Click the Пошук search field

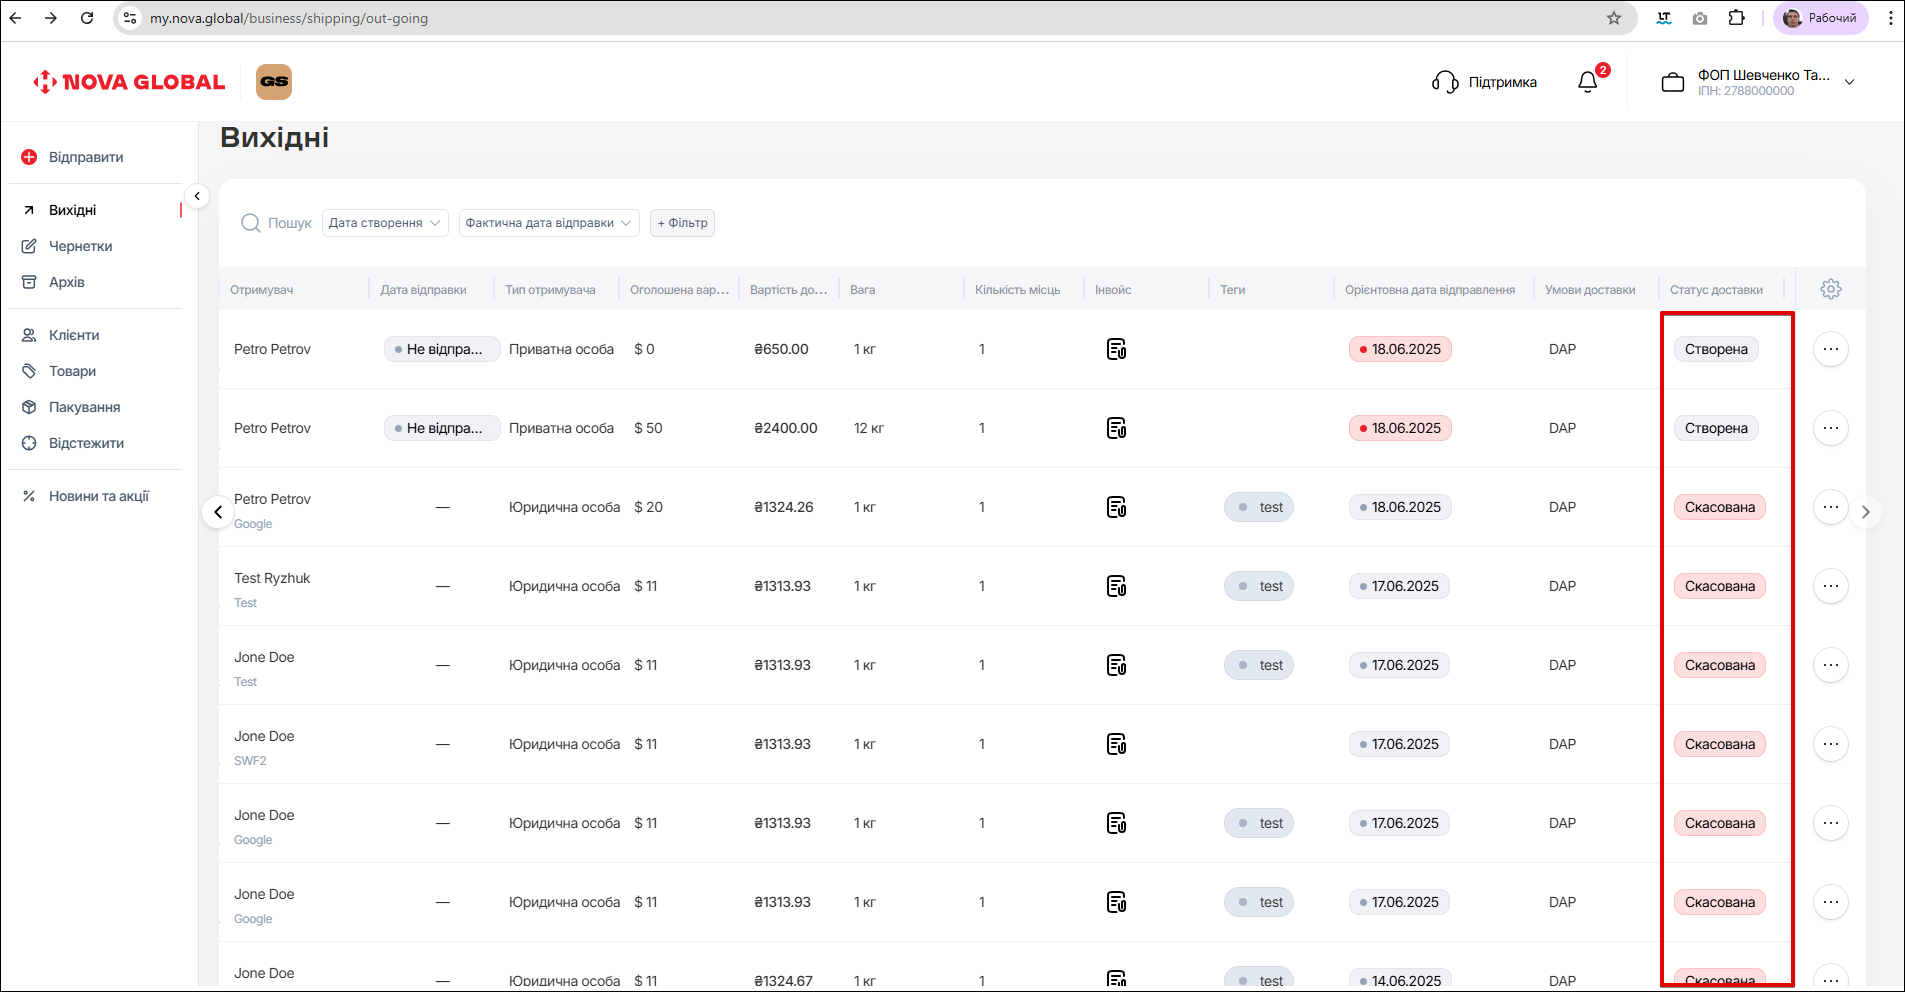[x=289, y=223]
